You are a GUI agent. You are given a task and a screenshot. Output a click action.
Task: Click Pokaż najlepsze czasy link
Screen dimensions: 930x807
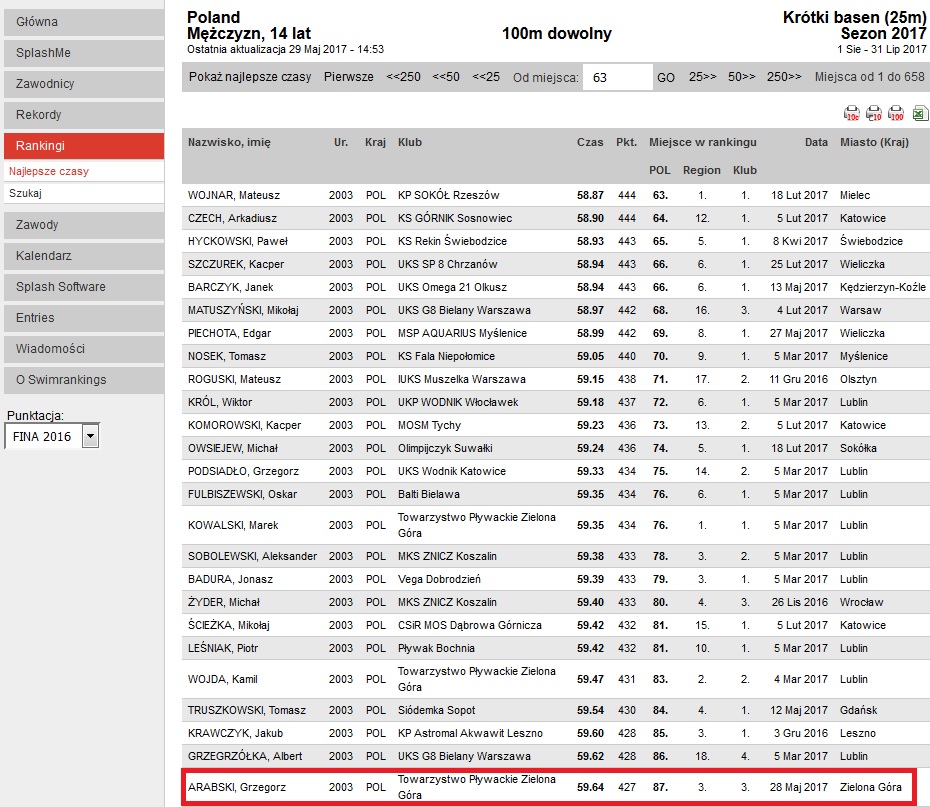click(250, 77)
